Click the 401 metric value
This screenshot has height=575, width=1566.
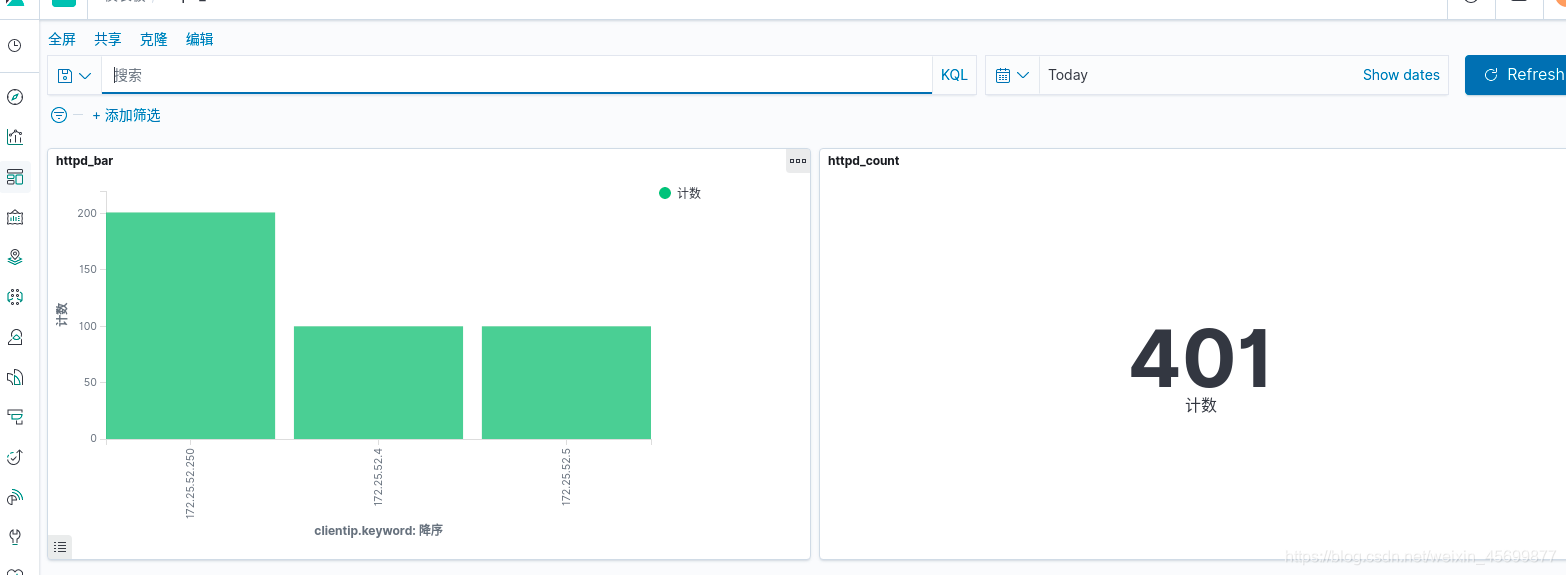point(1201,358)
